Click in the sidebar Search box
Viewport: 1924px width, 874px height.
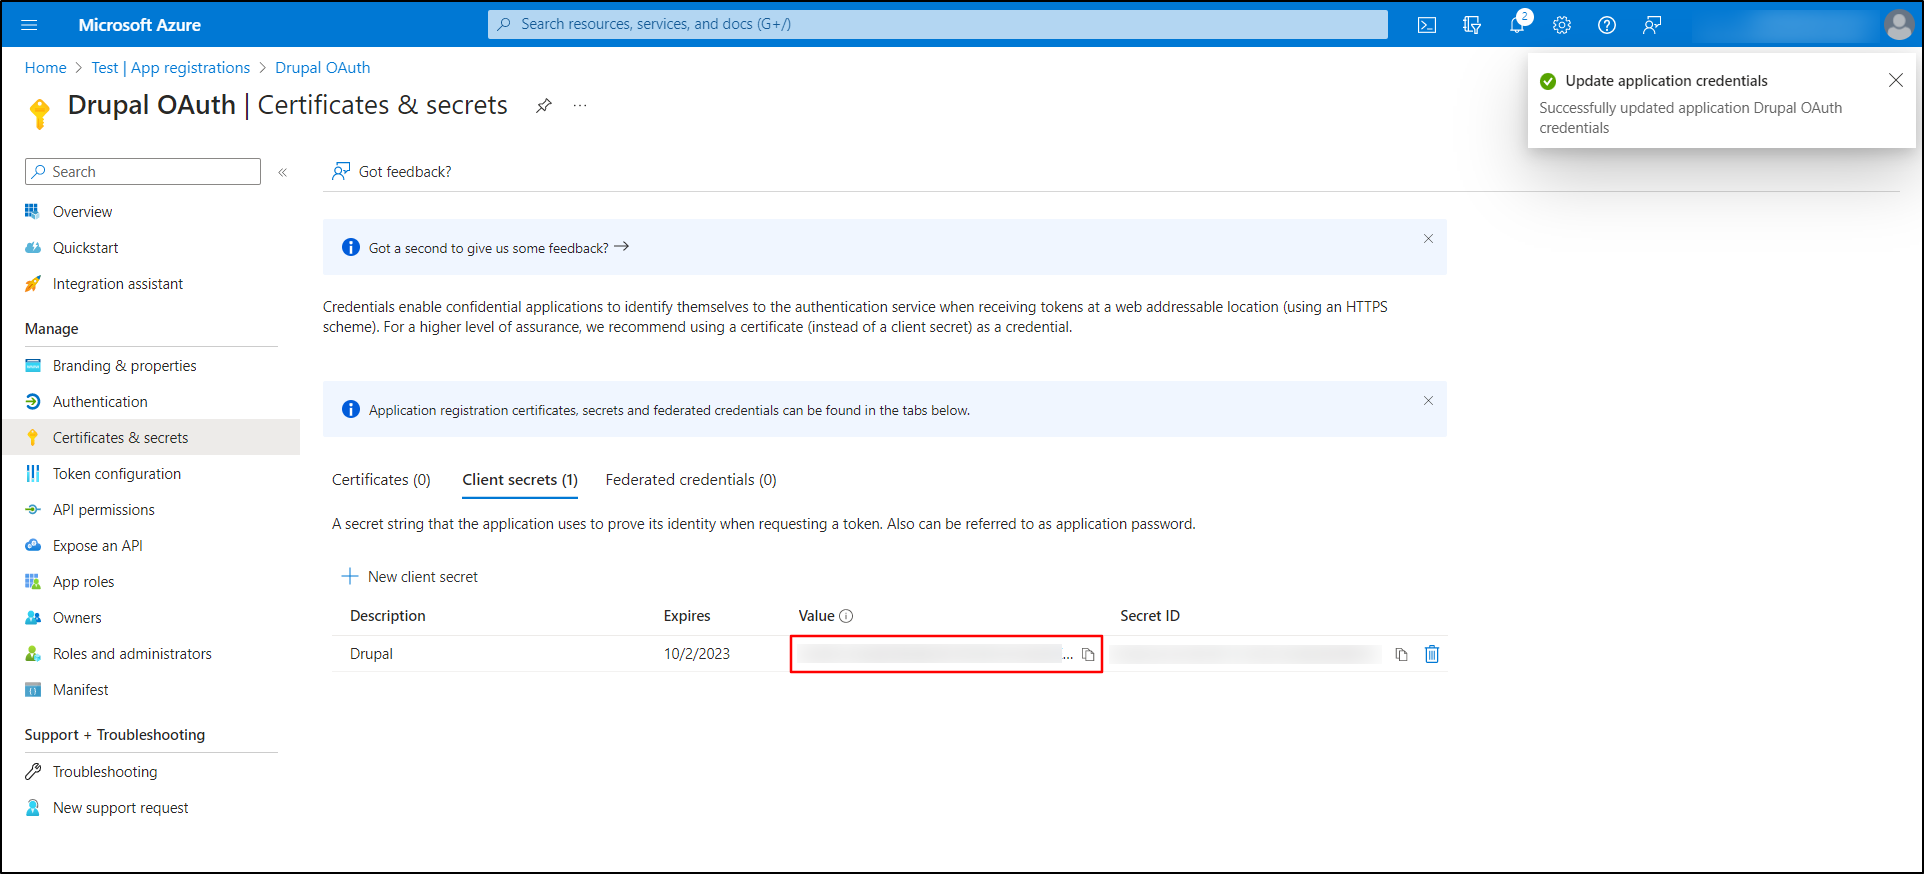point(143,172)
